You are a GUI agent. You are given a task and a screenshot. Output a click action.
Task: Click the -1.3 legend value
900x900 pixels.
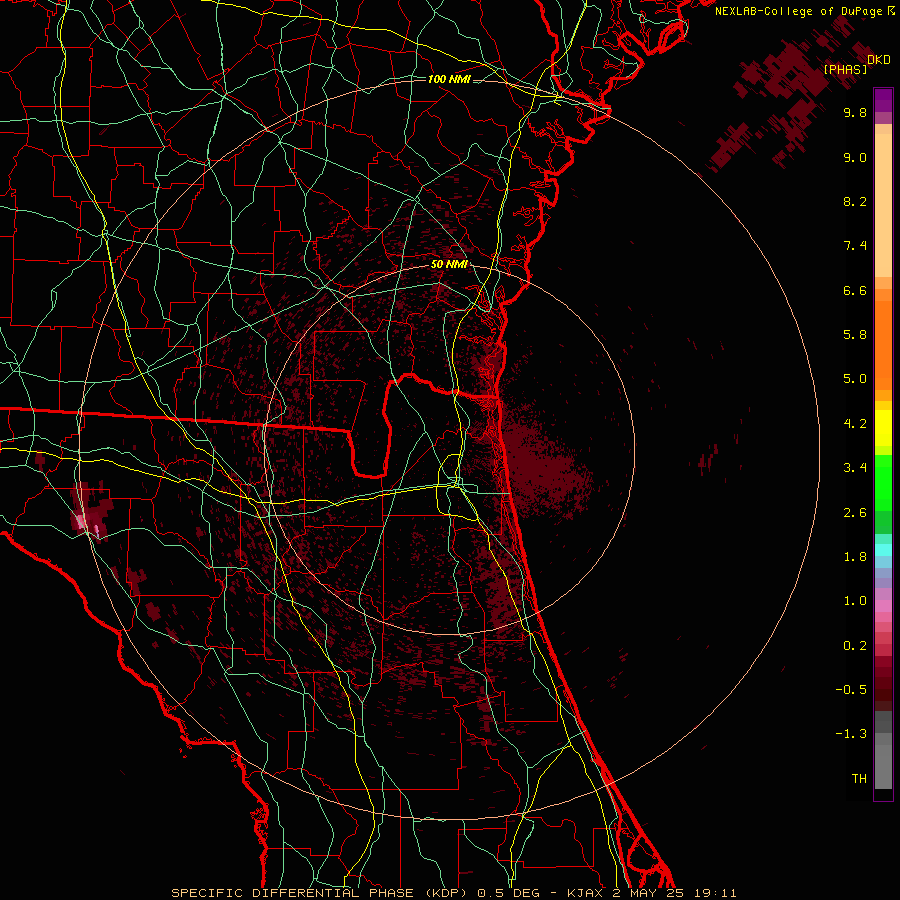coord(851,734)
